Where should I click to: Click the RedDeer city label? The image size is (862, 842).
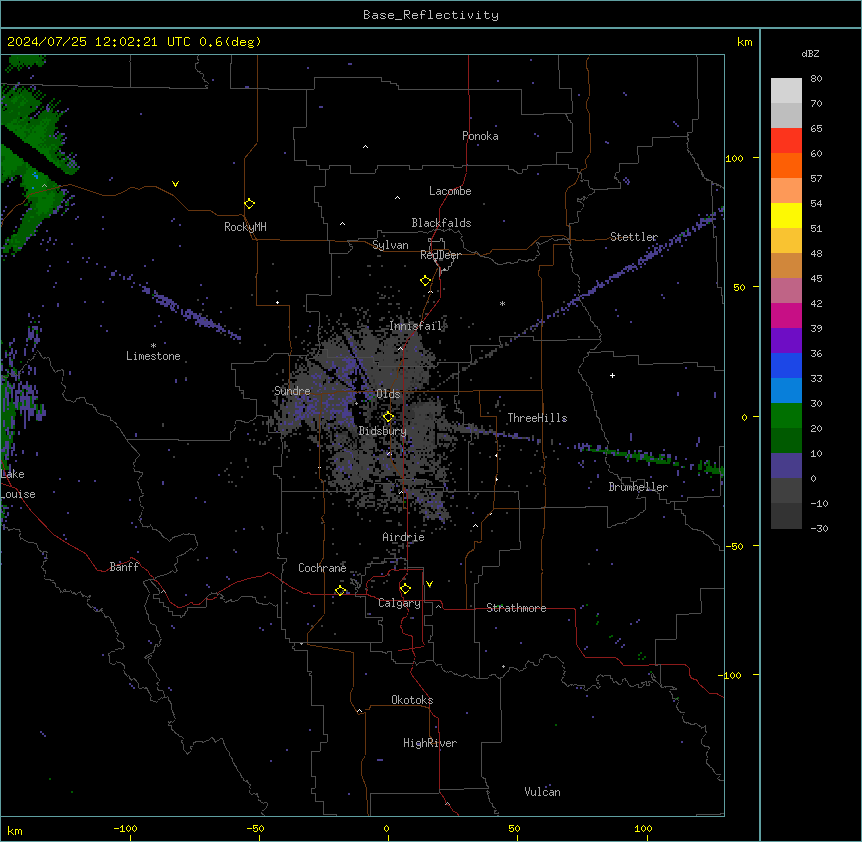pos(440,255)
